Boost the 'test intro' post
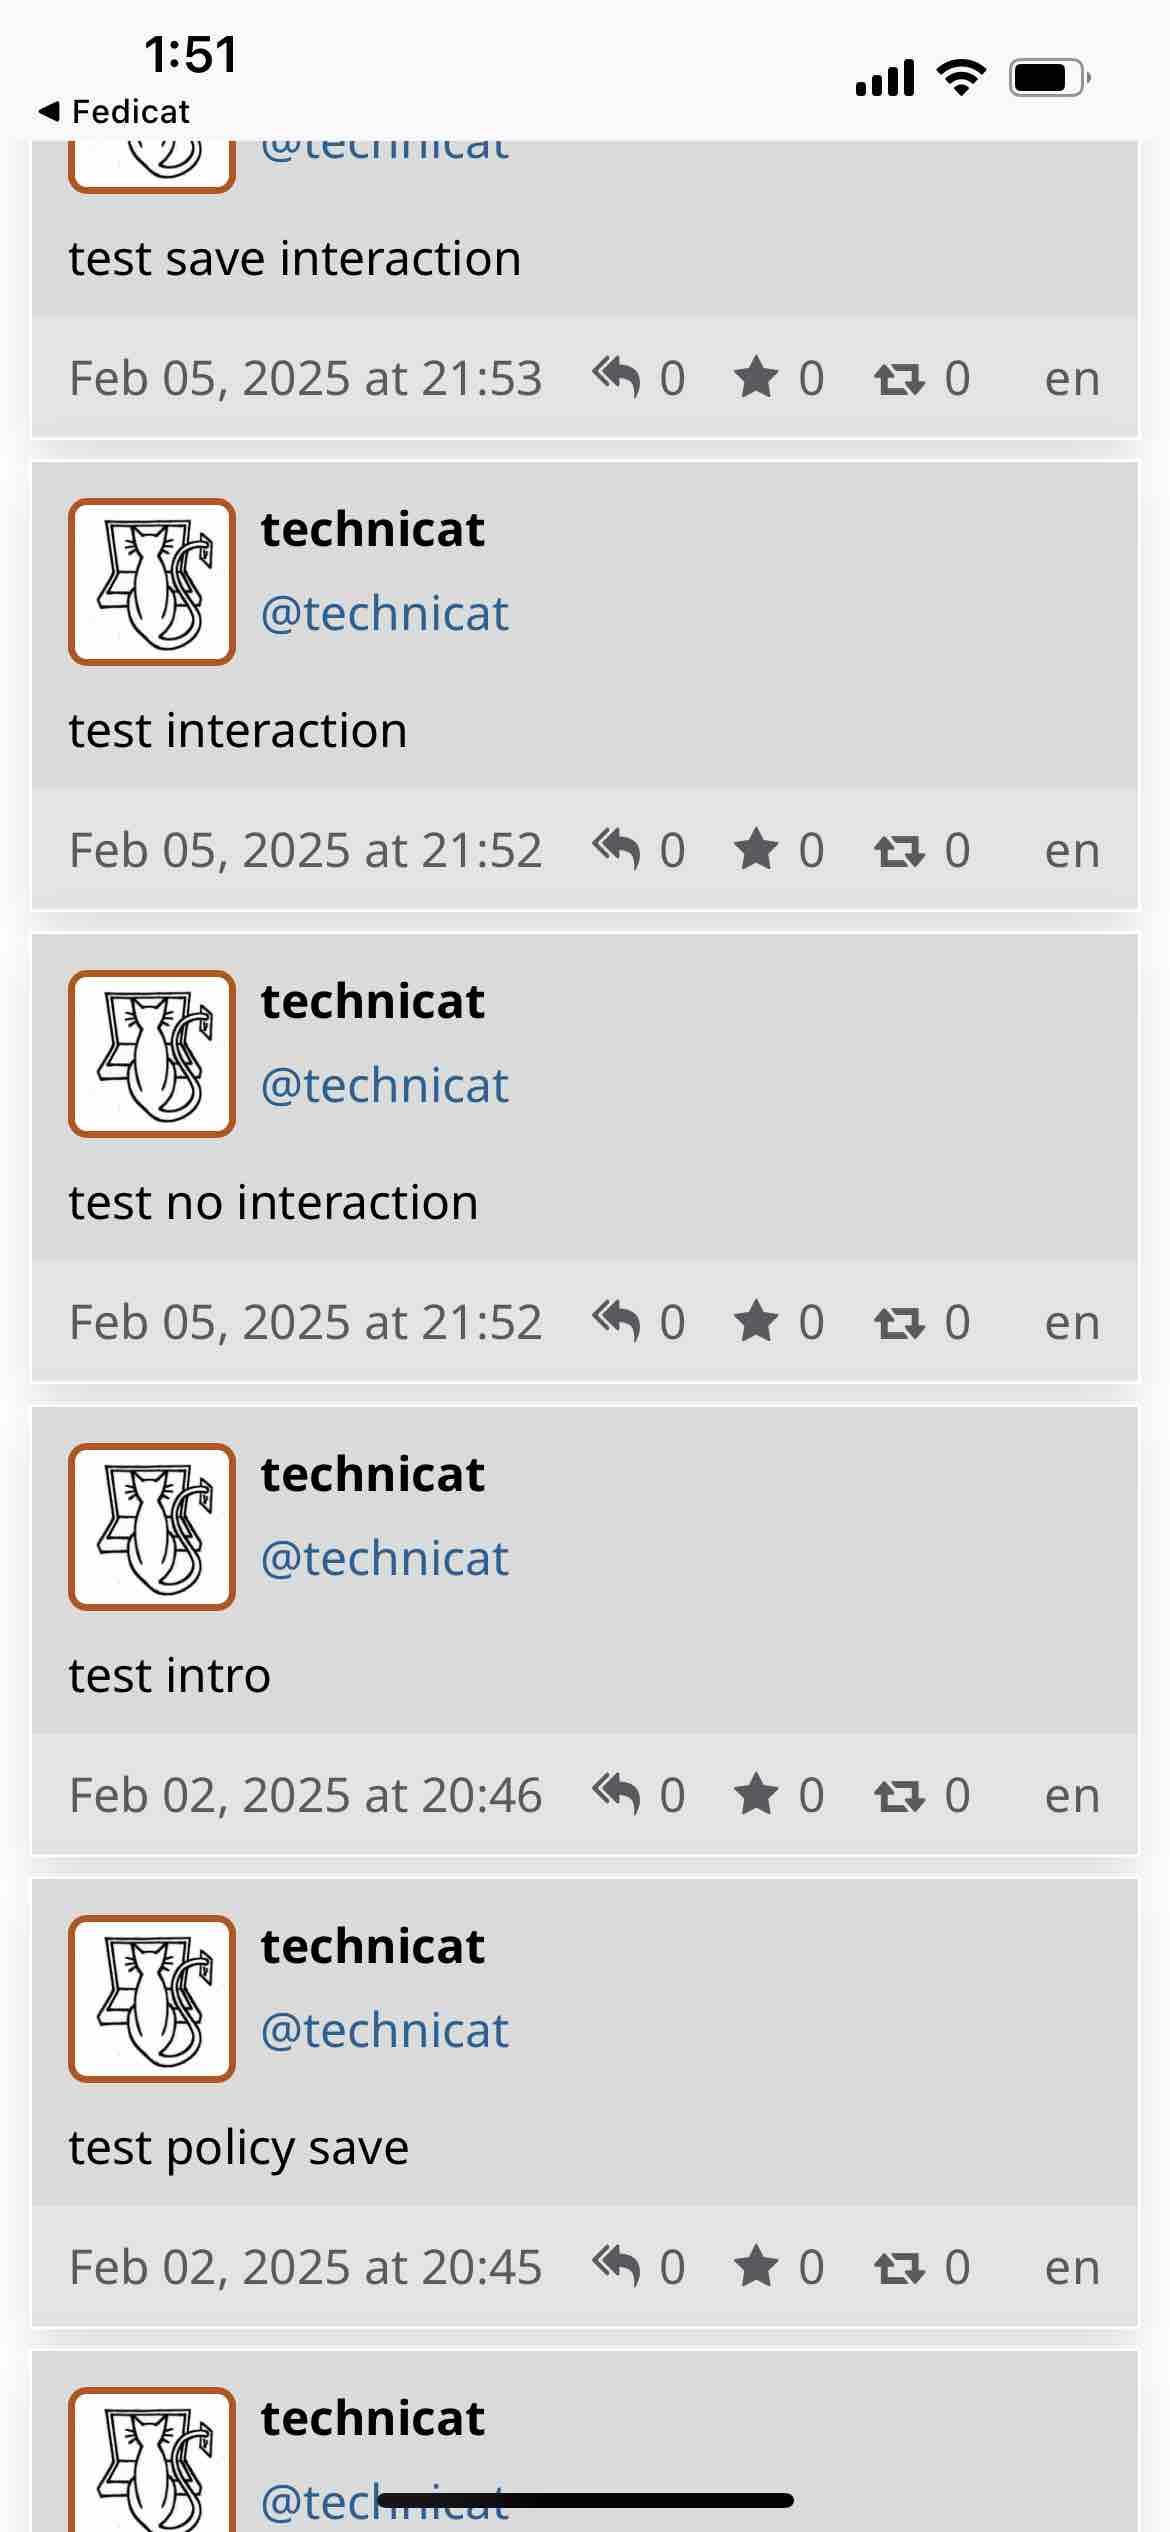Image resolution: width=1170 pixels, height=2532 pixels. pyautogui.click(x=898, y=1796)
